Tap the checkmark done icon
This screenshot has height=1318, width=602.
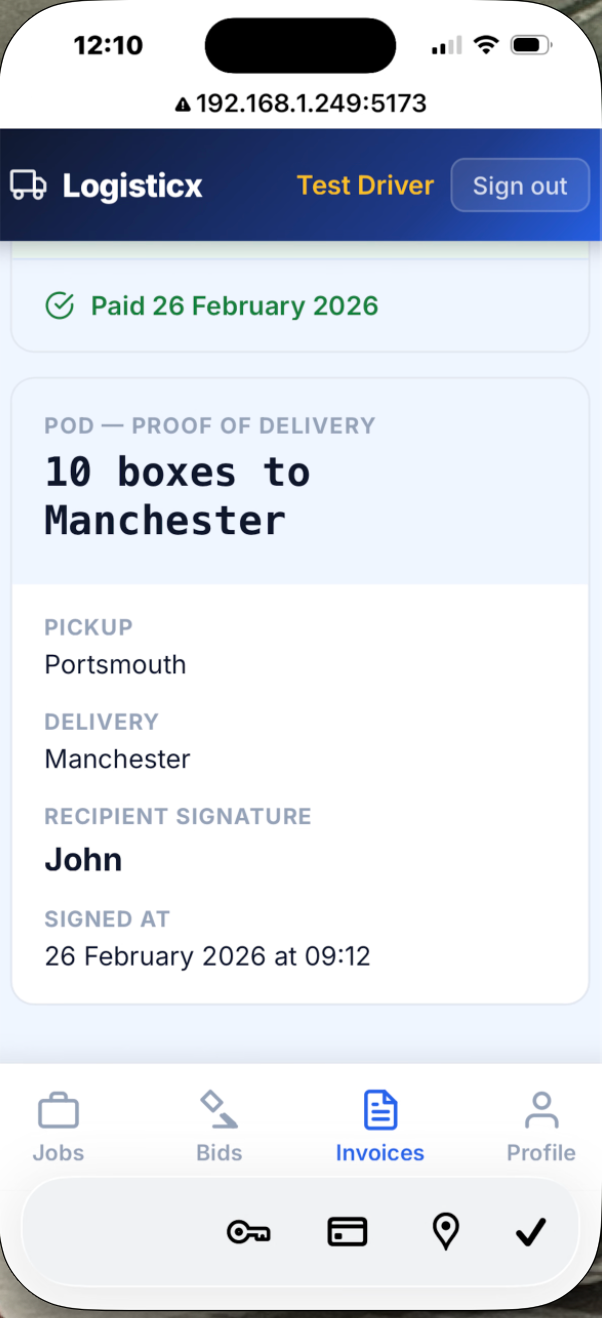[530, 1232]
